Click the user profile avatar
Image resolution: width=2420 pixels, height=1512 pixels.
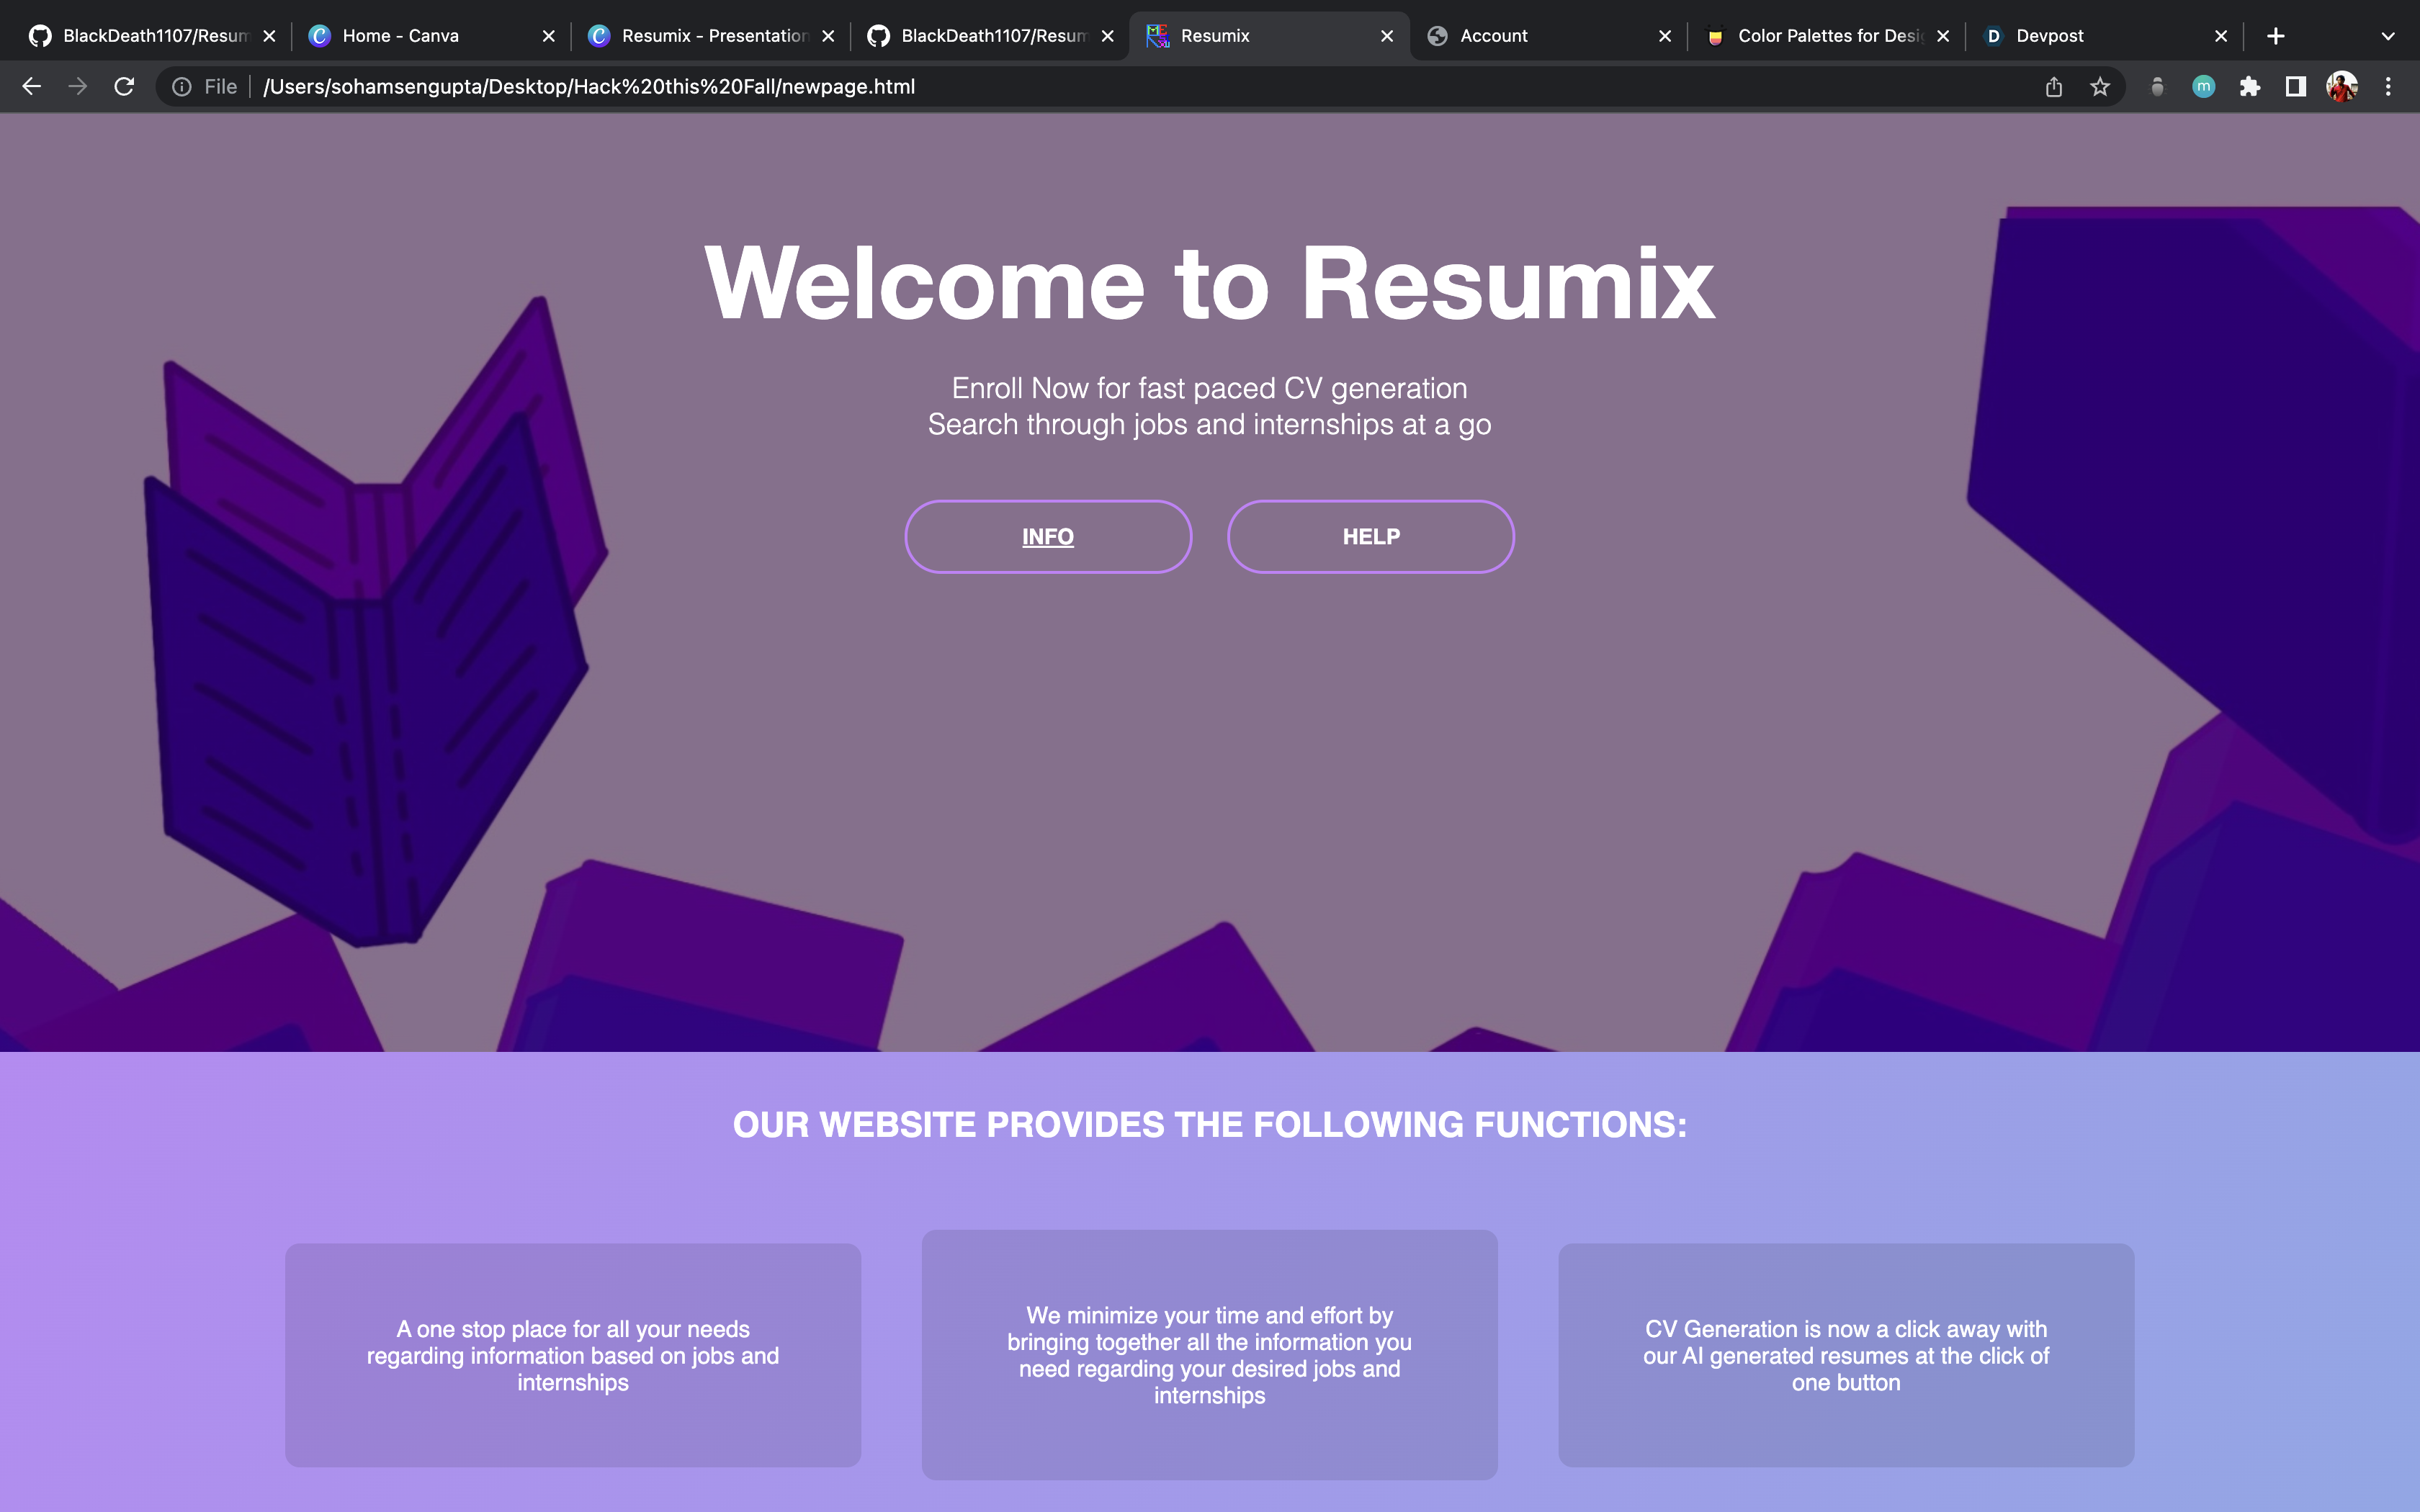point(2342,87)
